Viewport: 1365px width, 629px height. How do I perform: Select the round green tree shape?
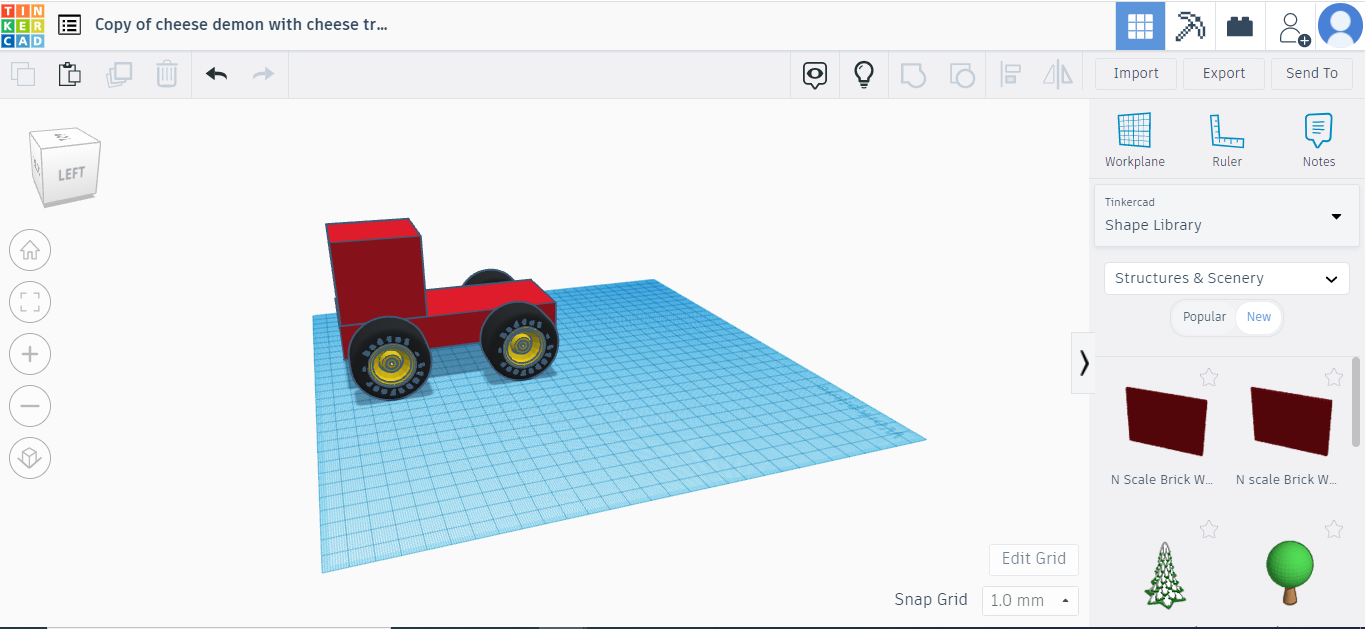click(1289, 572)
